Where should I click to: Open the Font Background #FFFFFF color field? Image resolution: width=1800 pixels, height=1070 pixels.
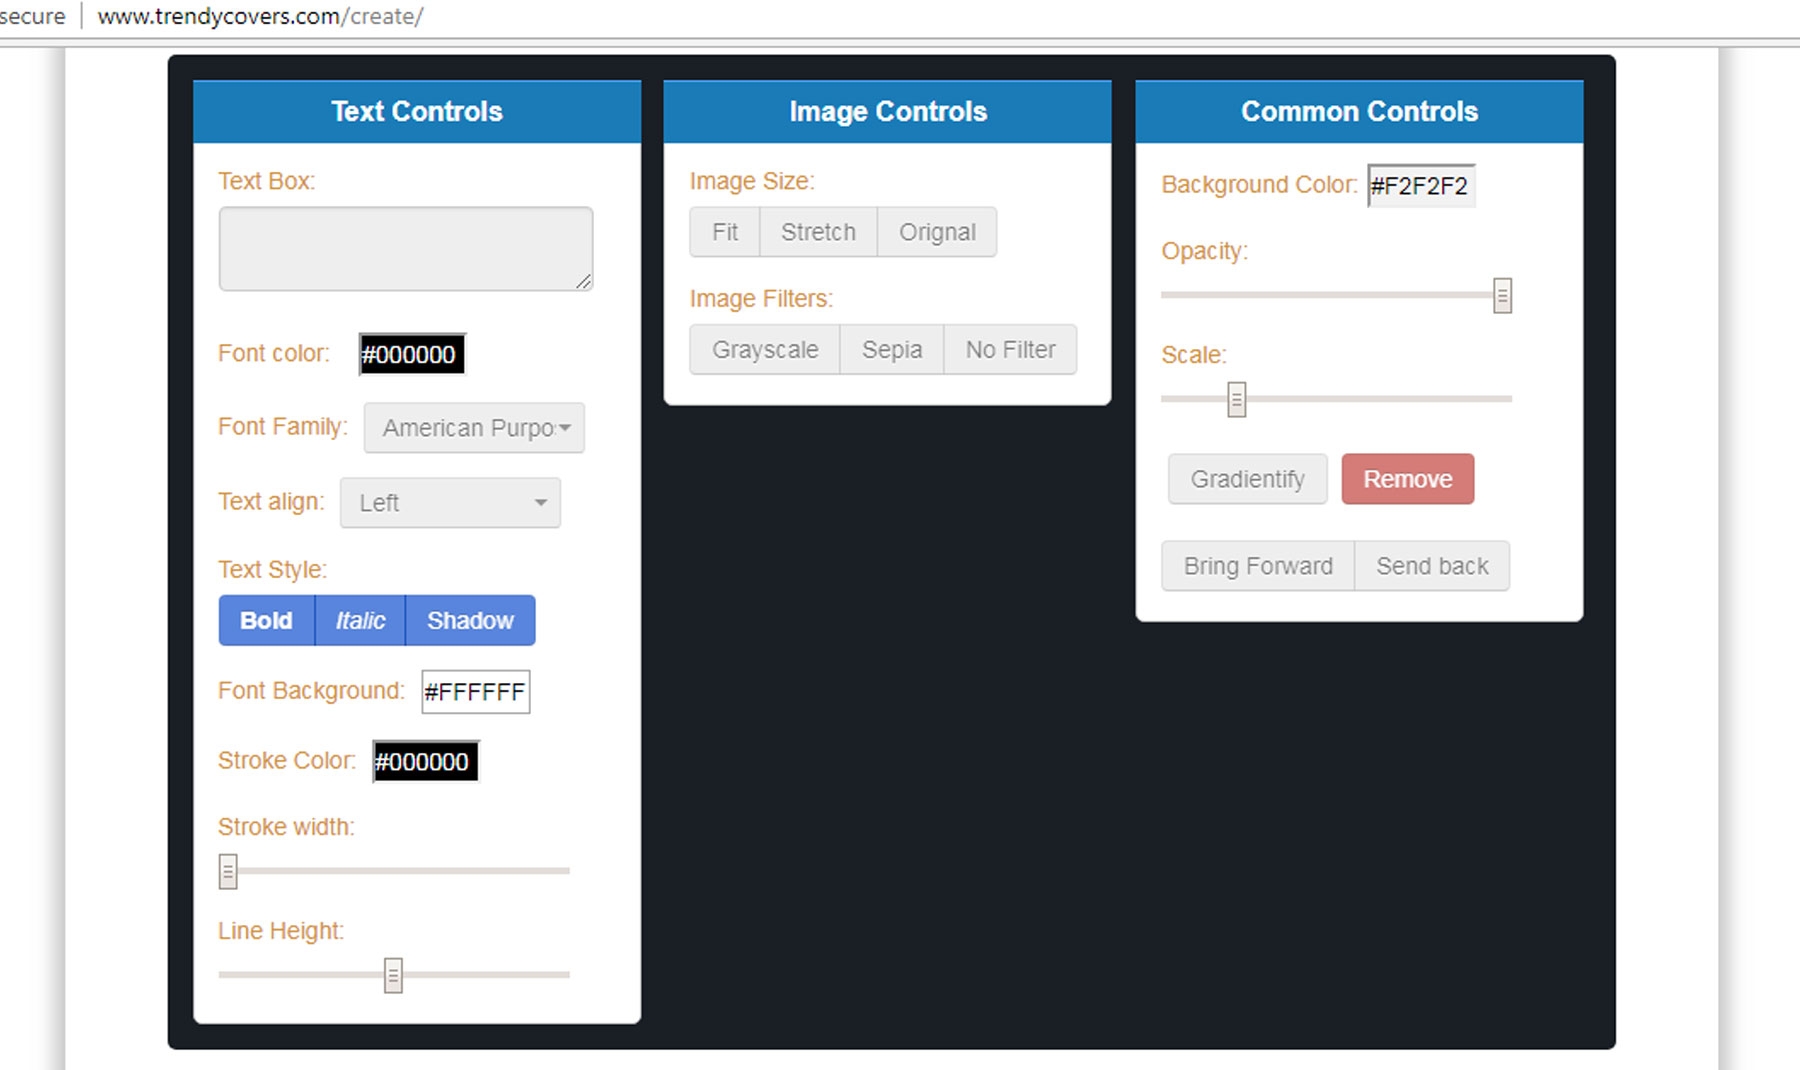point(475,692)
